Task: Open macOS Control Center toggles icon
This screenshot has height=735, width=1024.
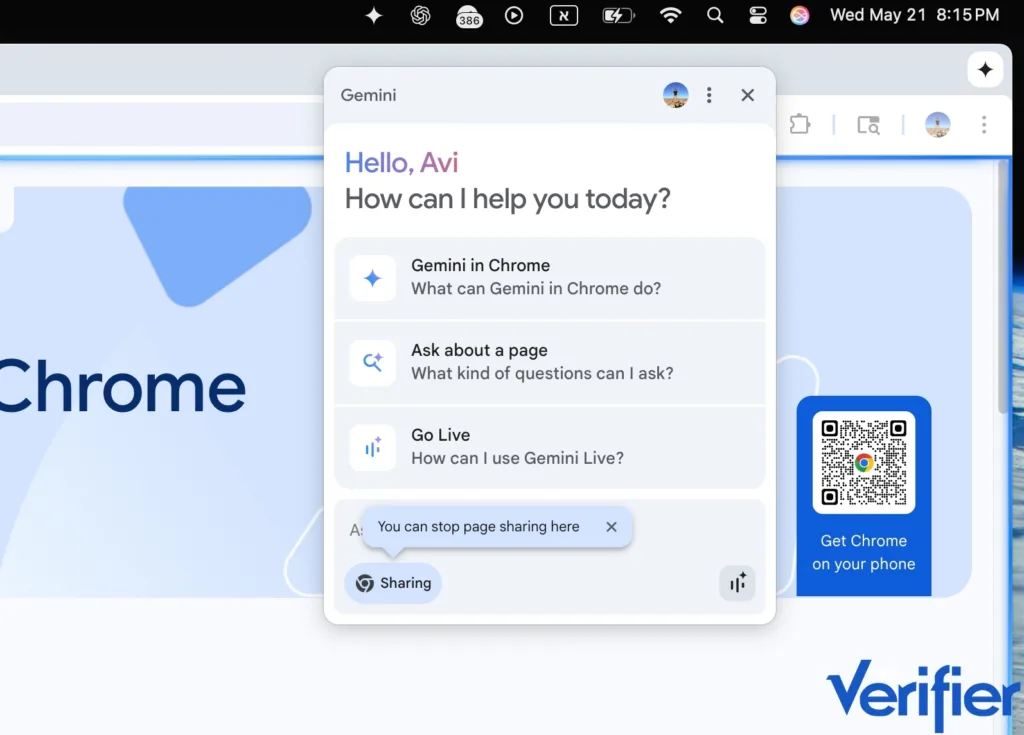Action: pos(758,15)
